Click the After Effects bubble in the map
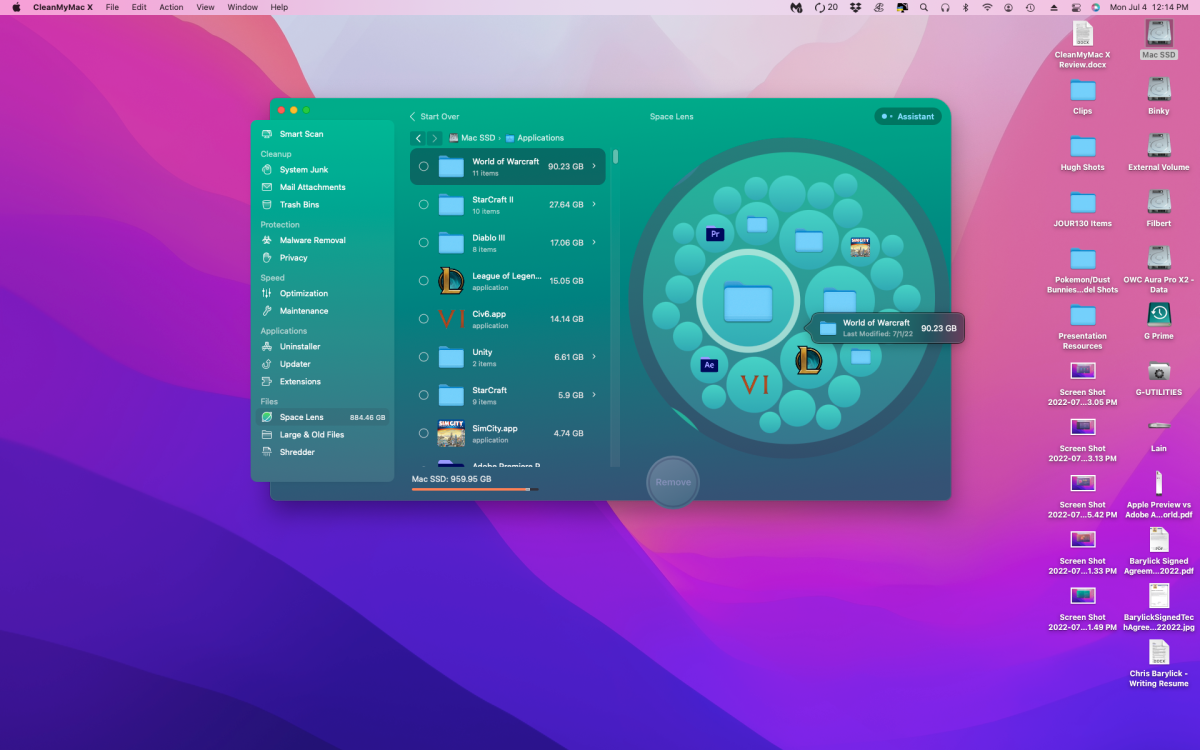This screenshot has height=750, width=1200. click(710, 365)
